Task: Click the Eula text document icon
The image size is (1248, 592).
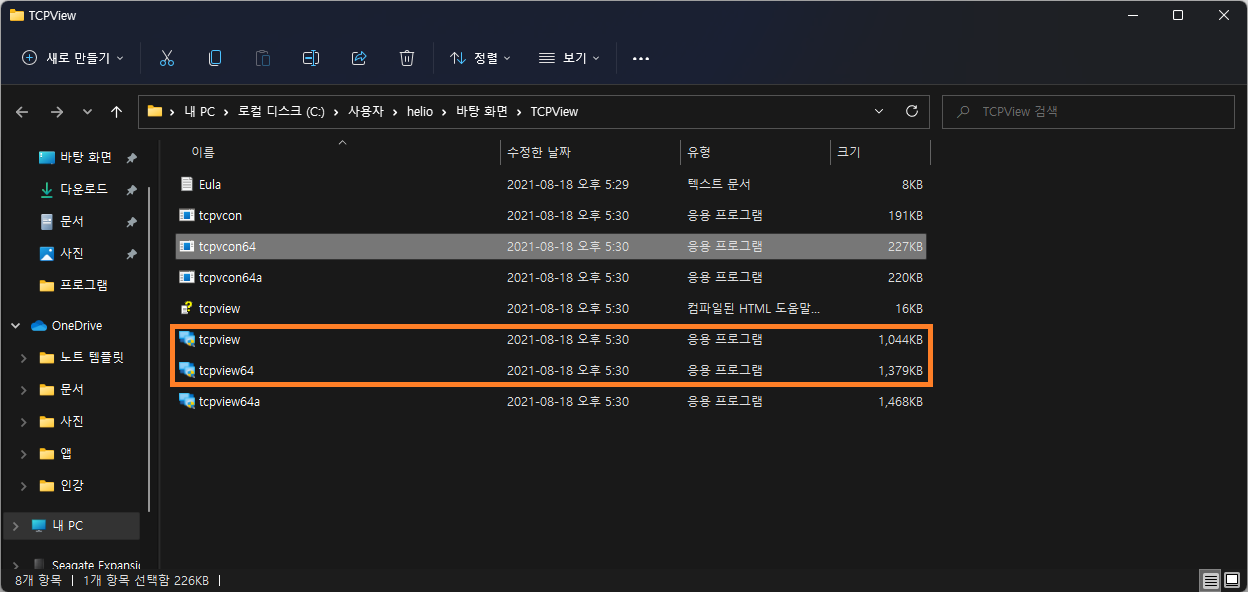Action: (x=186, y=184)
